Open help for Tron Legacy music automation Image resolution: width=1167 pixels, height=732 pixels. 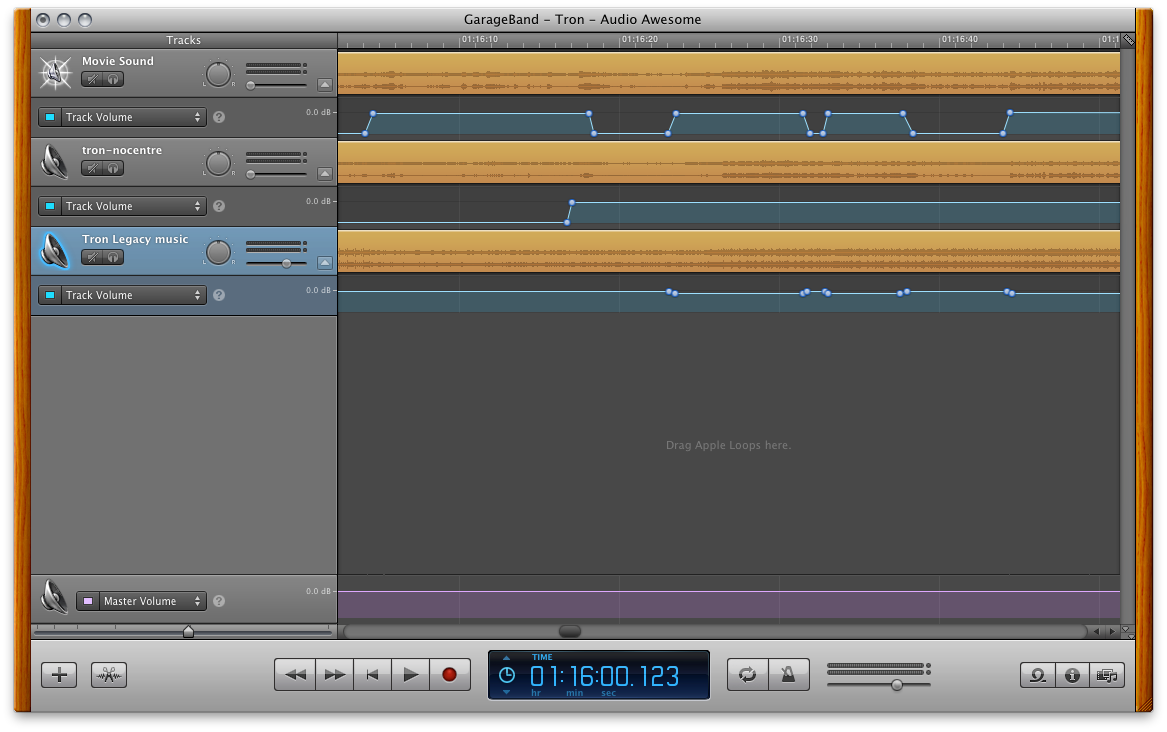click(219, 295)
